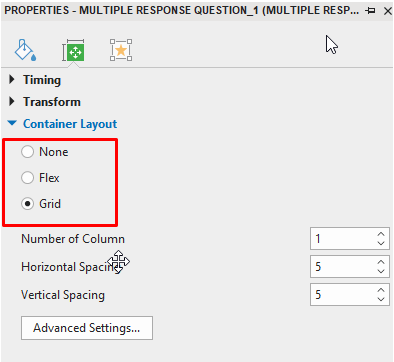Increase Vertical Spacing with up arrow

pos(381,290)
